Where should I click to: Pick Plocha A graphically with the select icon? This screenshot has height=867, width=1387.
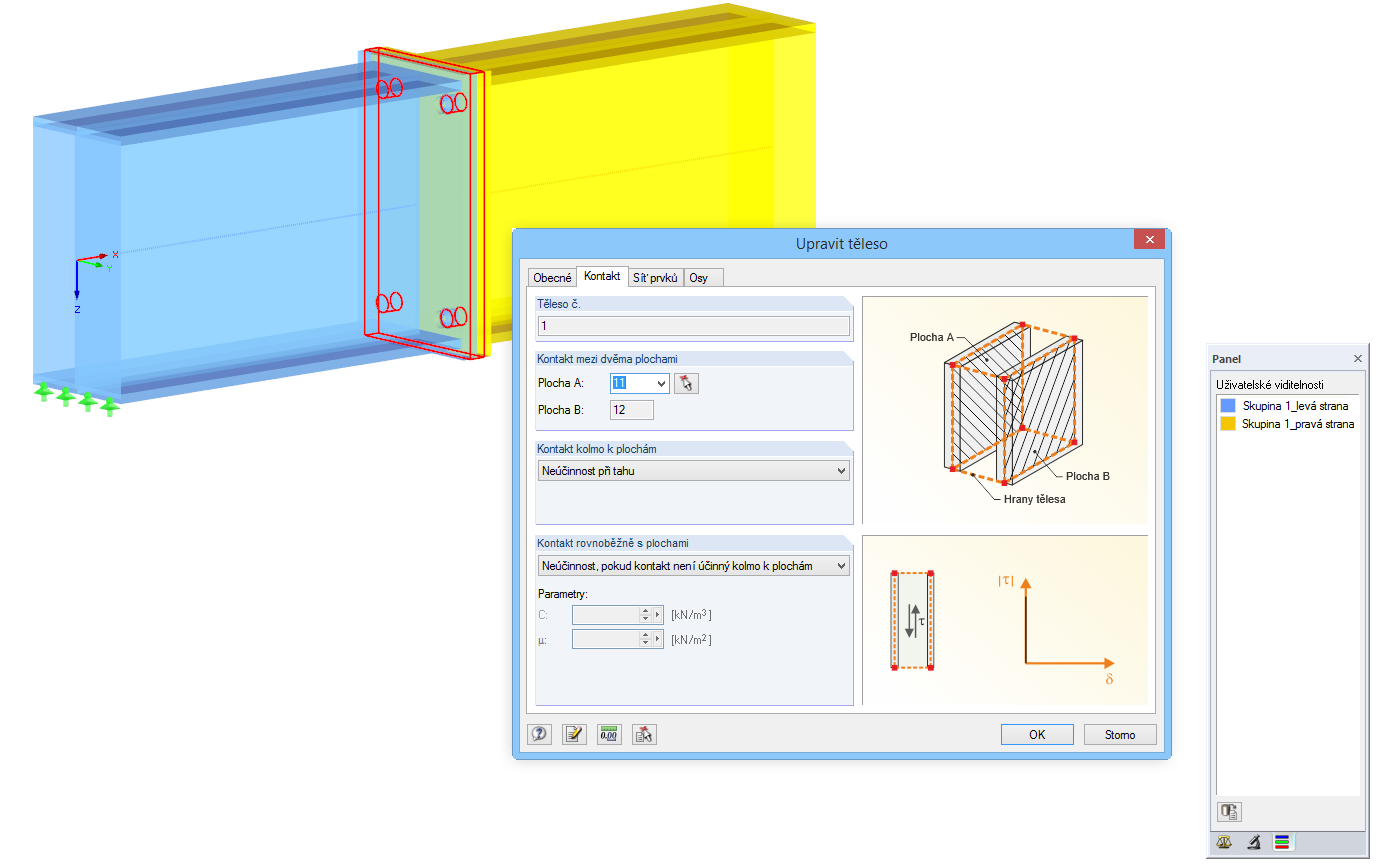click(686, 383)
